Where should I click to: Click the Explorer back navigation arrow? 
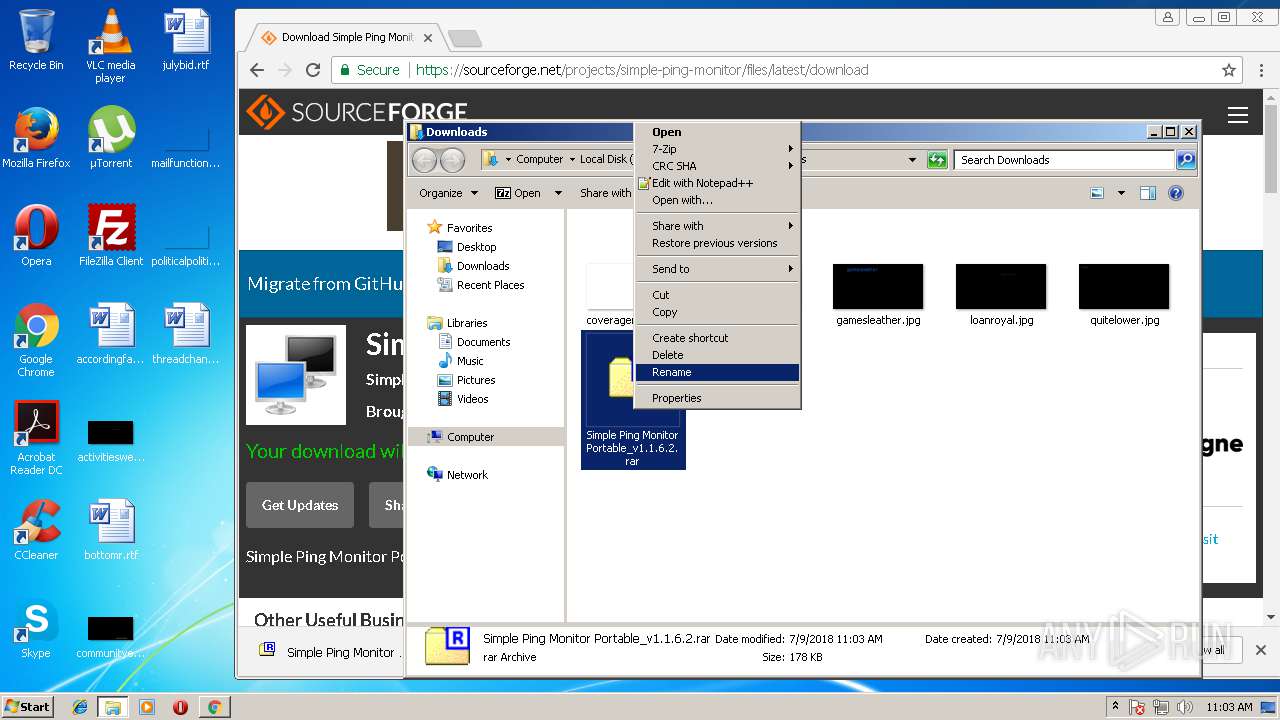pos(424,160)
